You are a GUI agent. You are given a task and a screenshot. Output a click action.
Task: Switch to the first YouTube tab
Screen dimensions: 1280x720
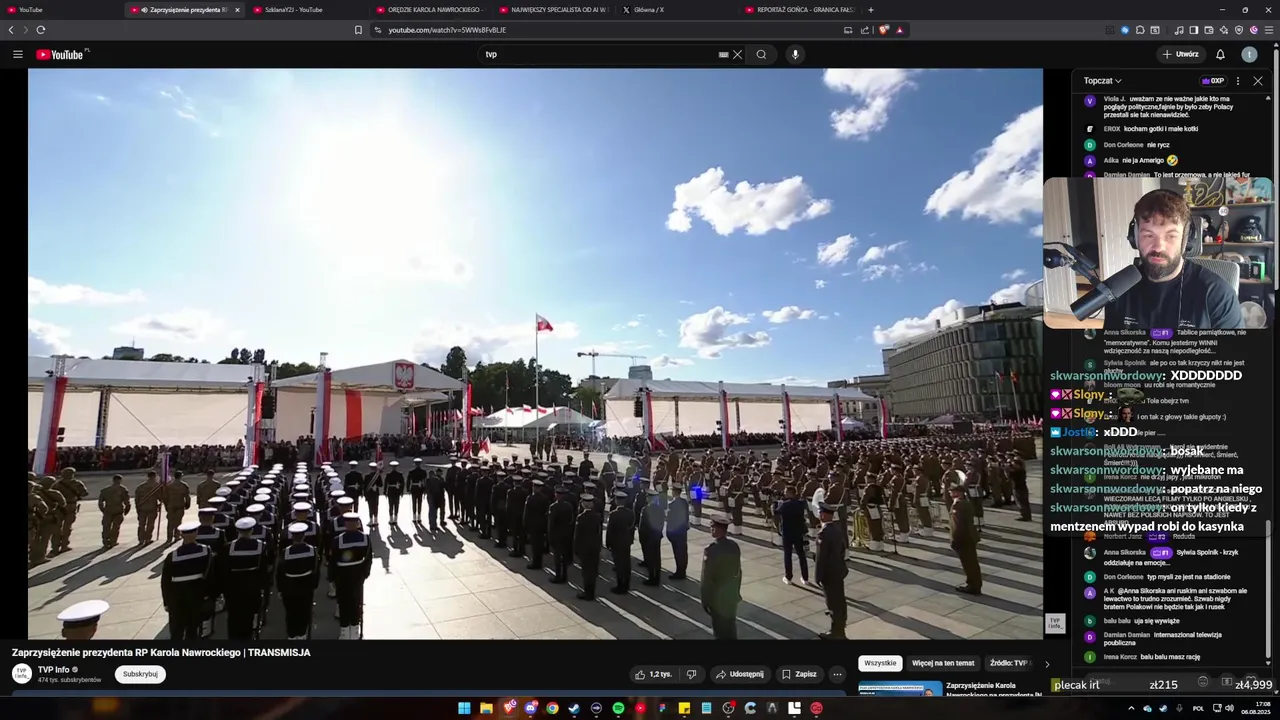[x=60, y=10]
